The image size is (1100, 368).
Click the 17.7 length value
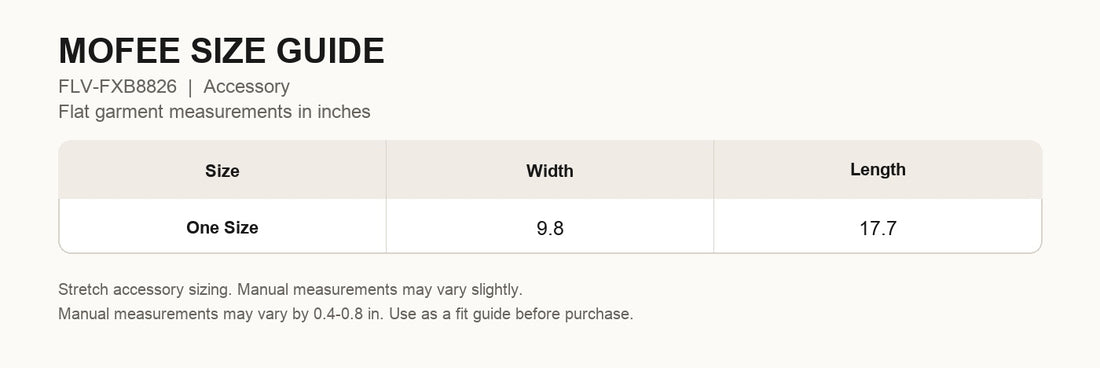coord(878,229)
